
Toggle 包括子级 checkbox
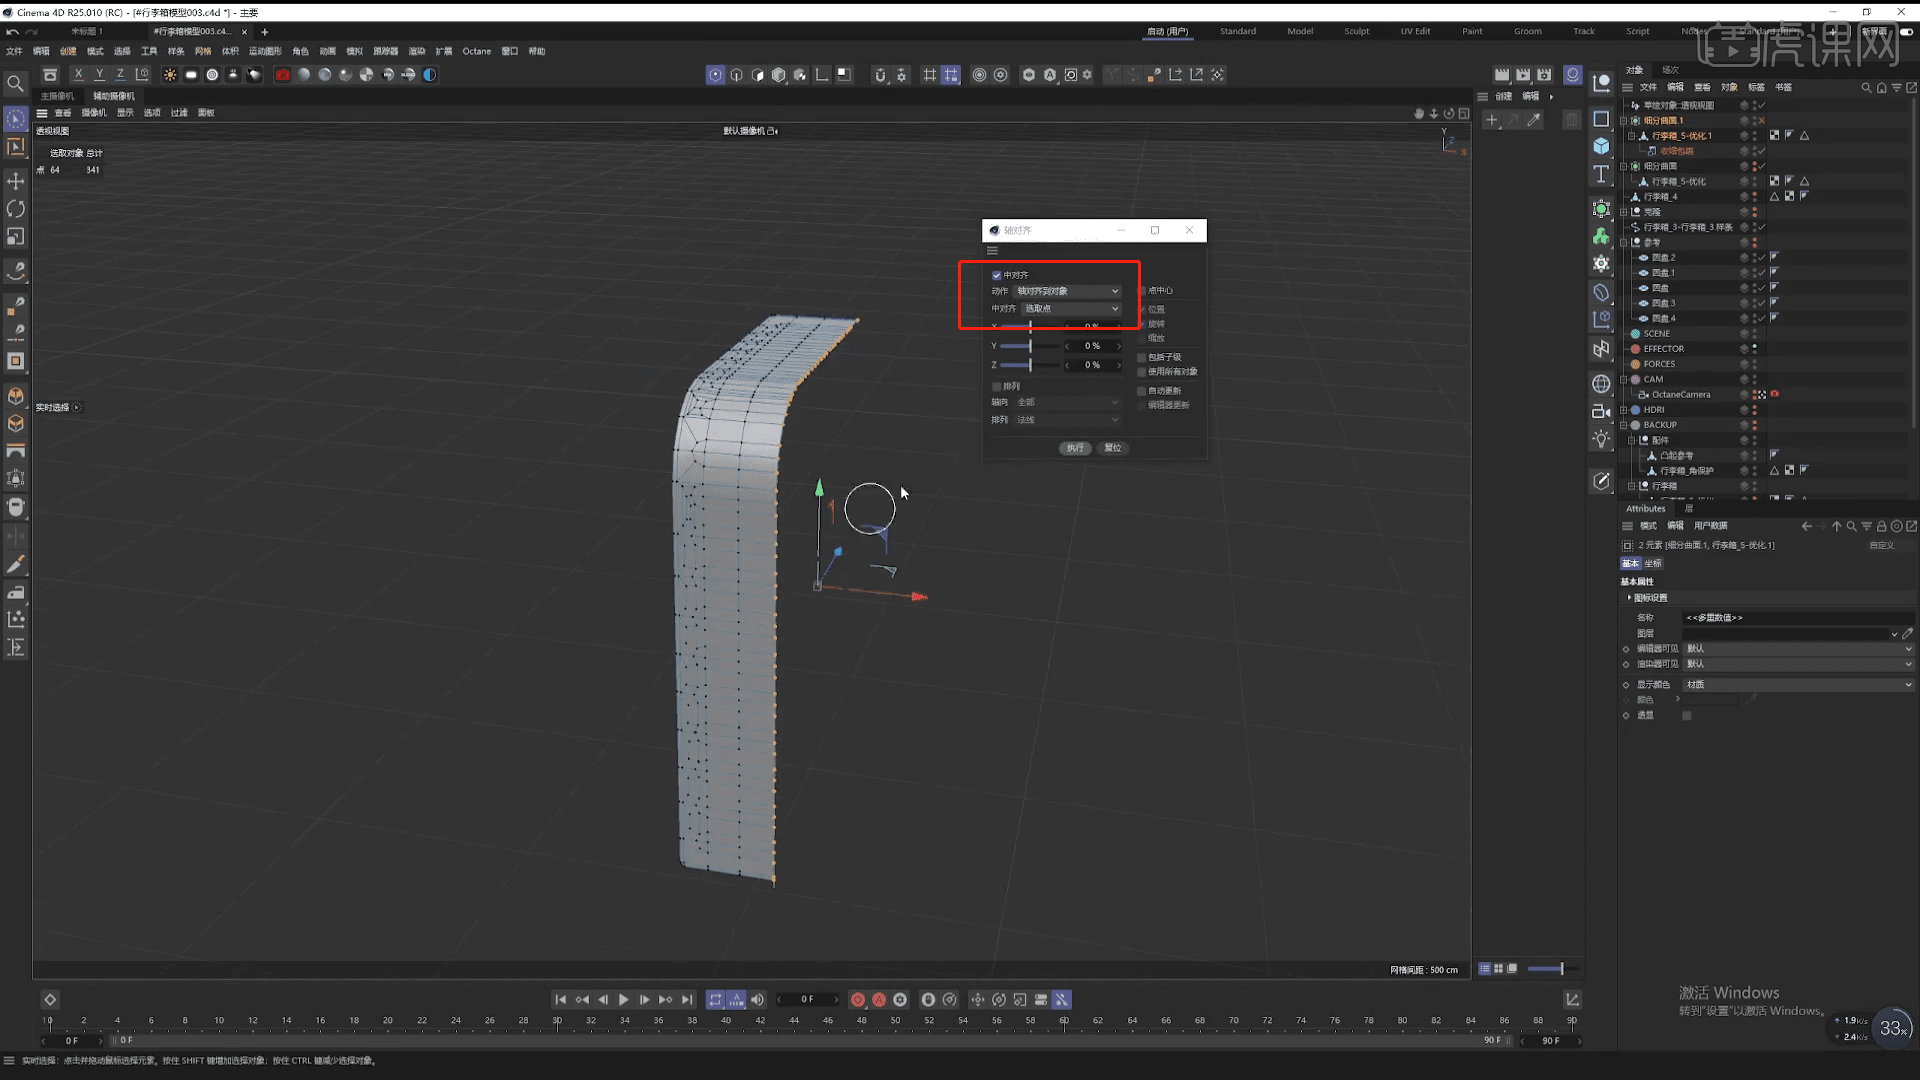(x=1142, y=357)
